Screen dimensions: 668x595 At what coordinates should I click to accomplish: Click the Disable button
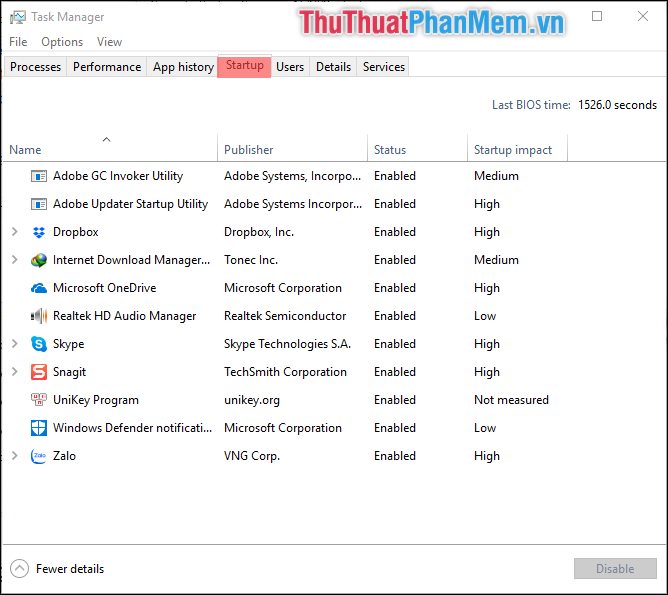tap(615, 569)
